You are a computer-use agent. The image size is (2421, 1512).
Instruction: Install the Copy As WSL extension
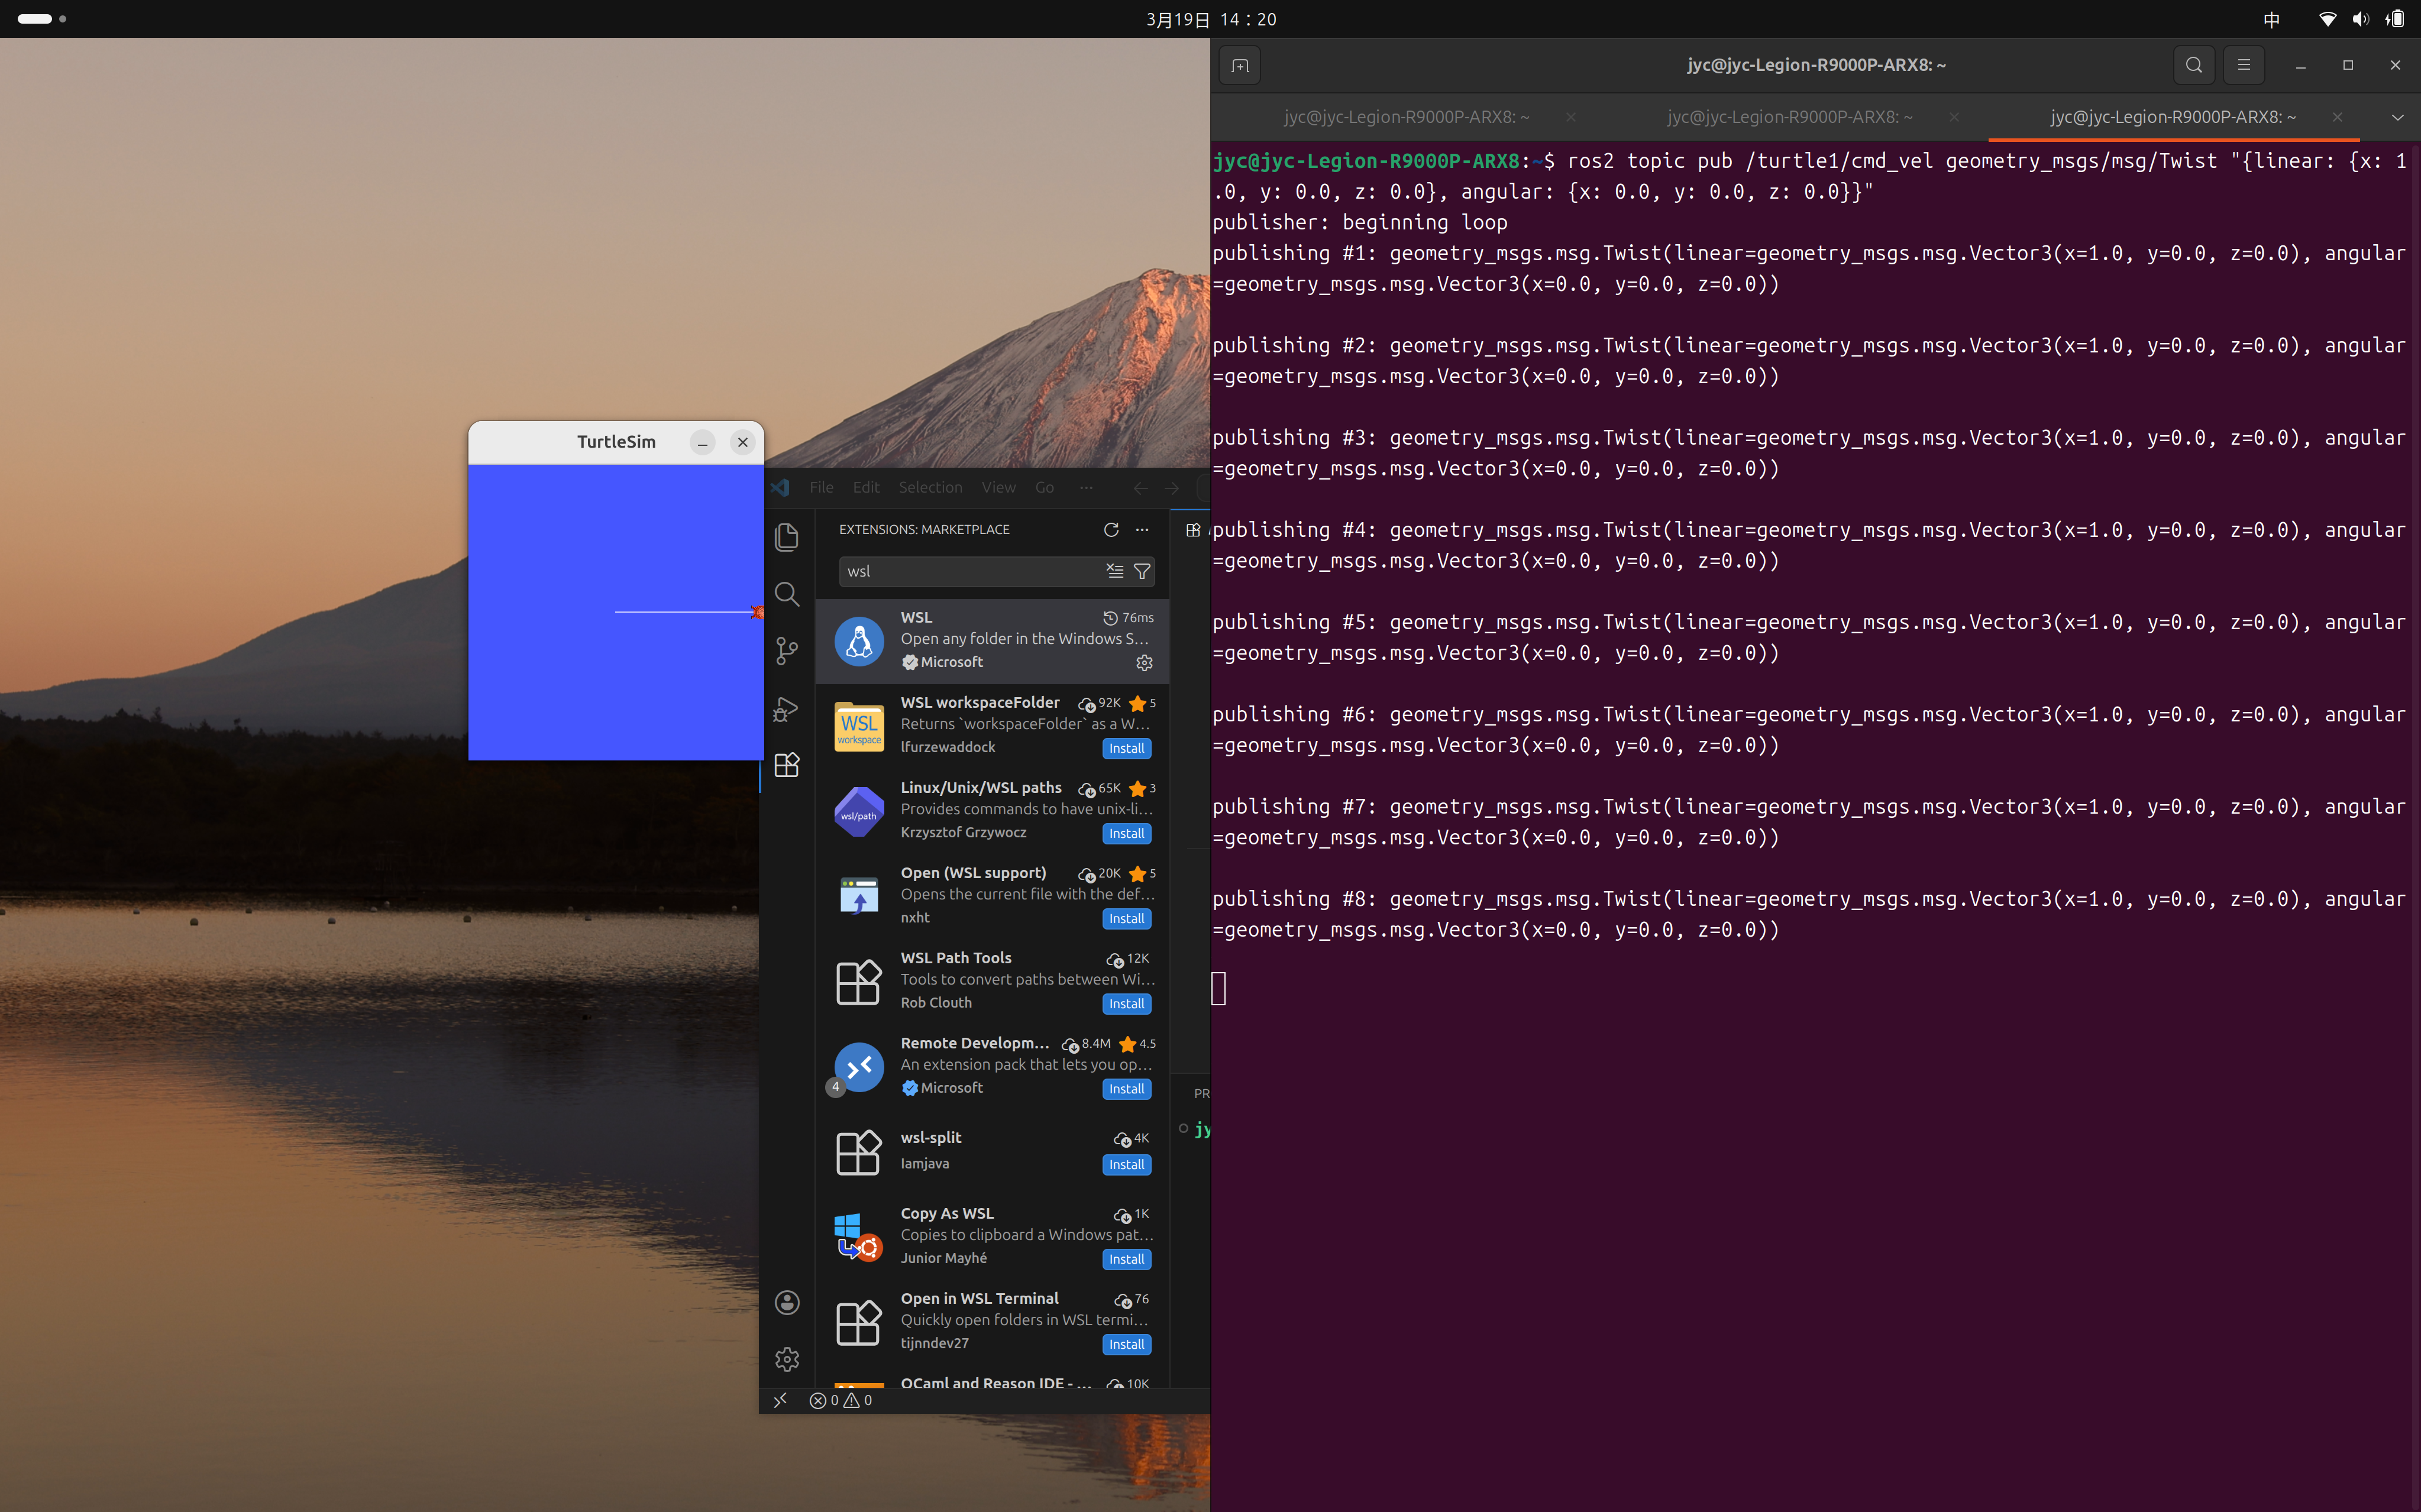pos(1126,1260)
